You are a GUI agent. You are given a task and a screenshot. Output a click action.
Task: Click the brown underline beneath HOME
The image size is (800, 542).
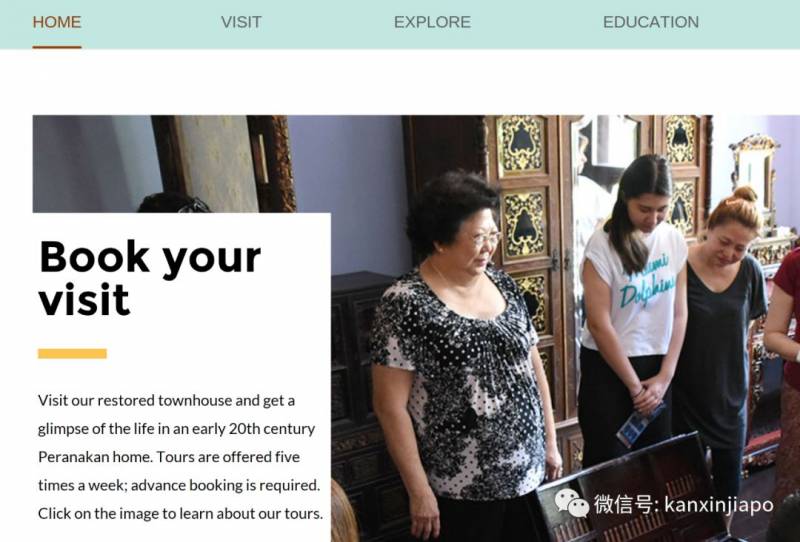[x=57, y=47]
